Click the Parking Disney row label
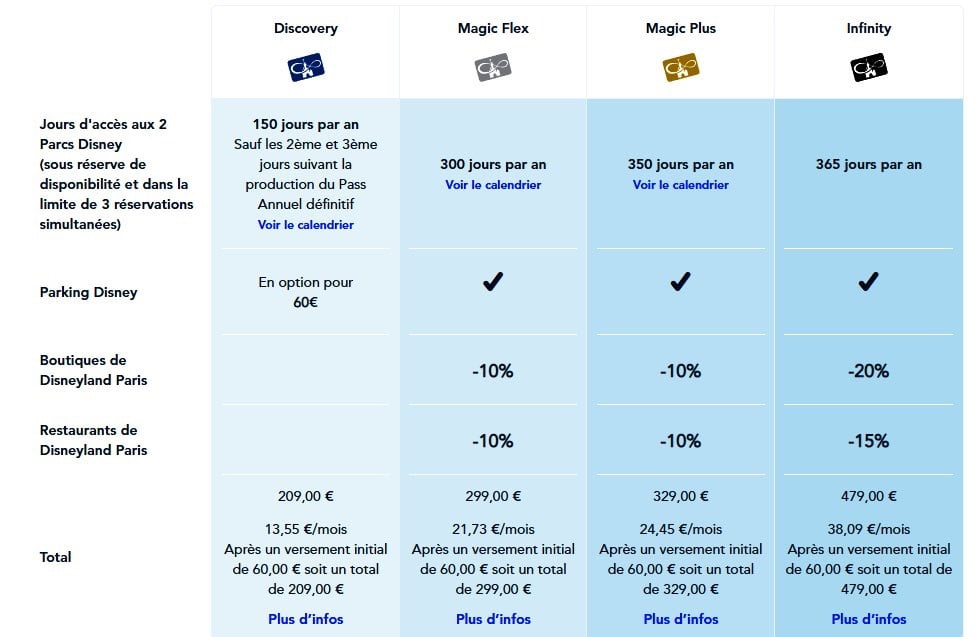Image resolution: width=979 pixels, height=637 pixels. coord(89,292)
